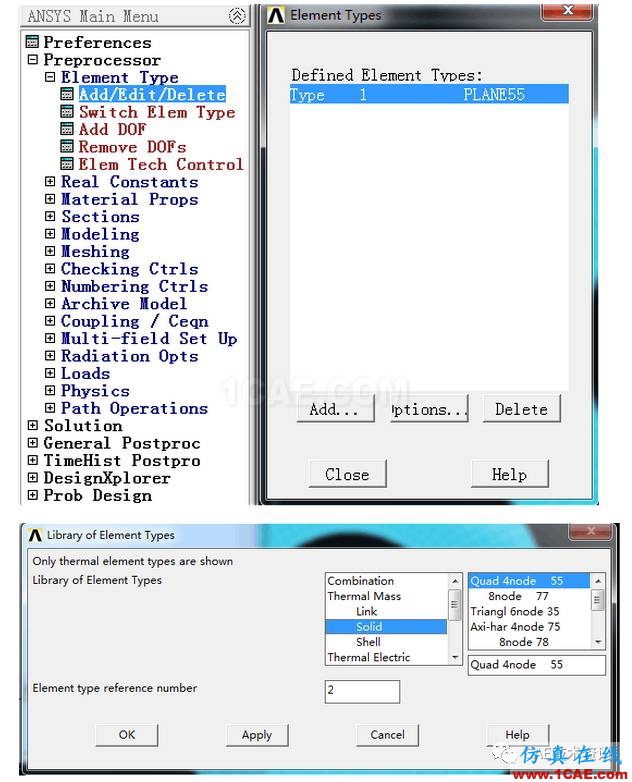Click Element type reference number field
Image resolution: width=632 pixels, height=782 pixels.
pyautogui.click(x=362, y=691)
